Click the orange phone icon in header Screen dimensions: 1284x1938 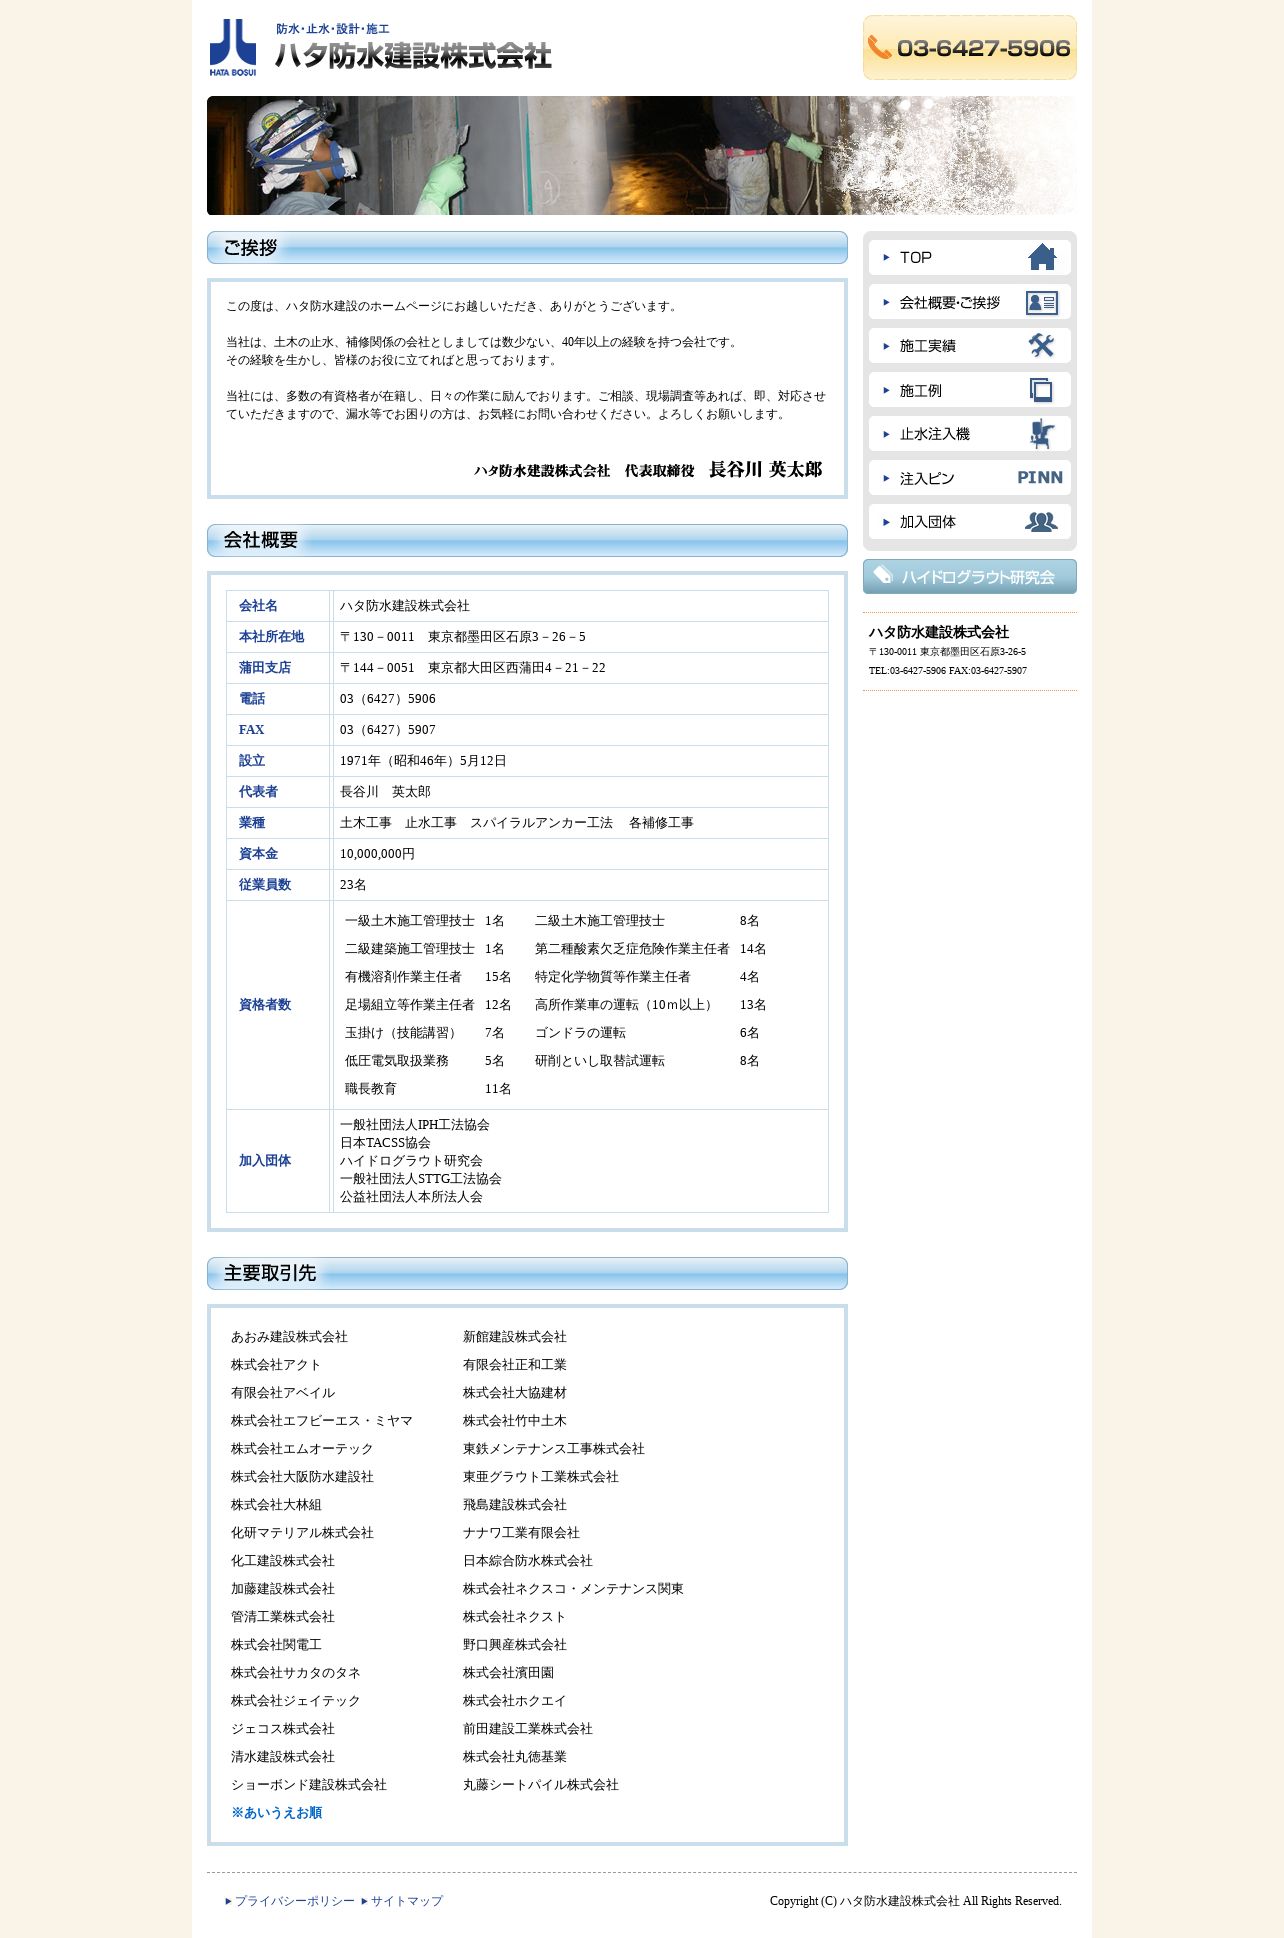tap(879, 47)
